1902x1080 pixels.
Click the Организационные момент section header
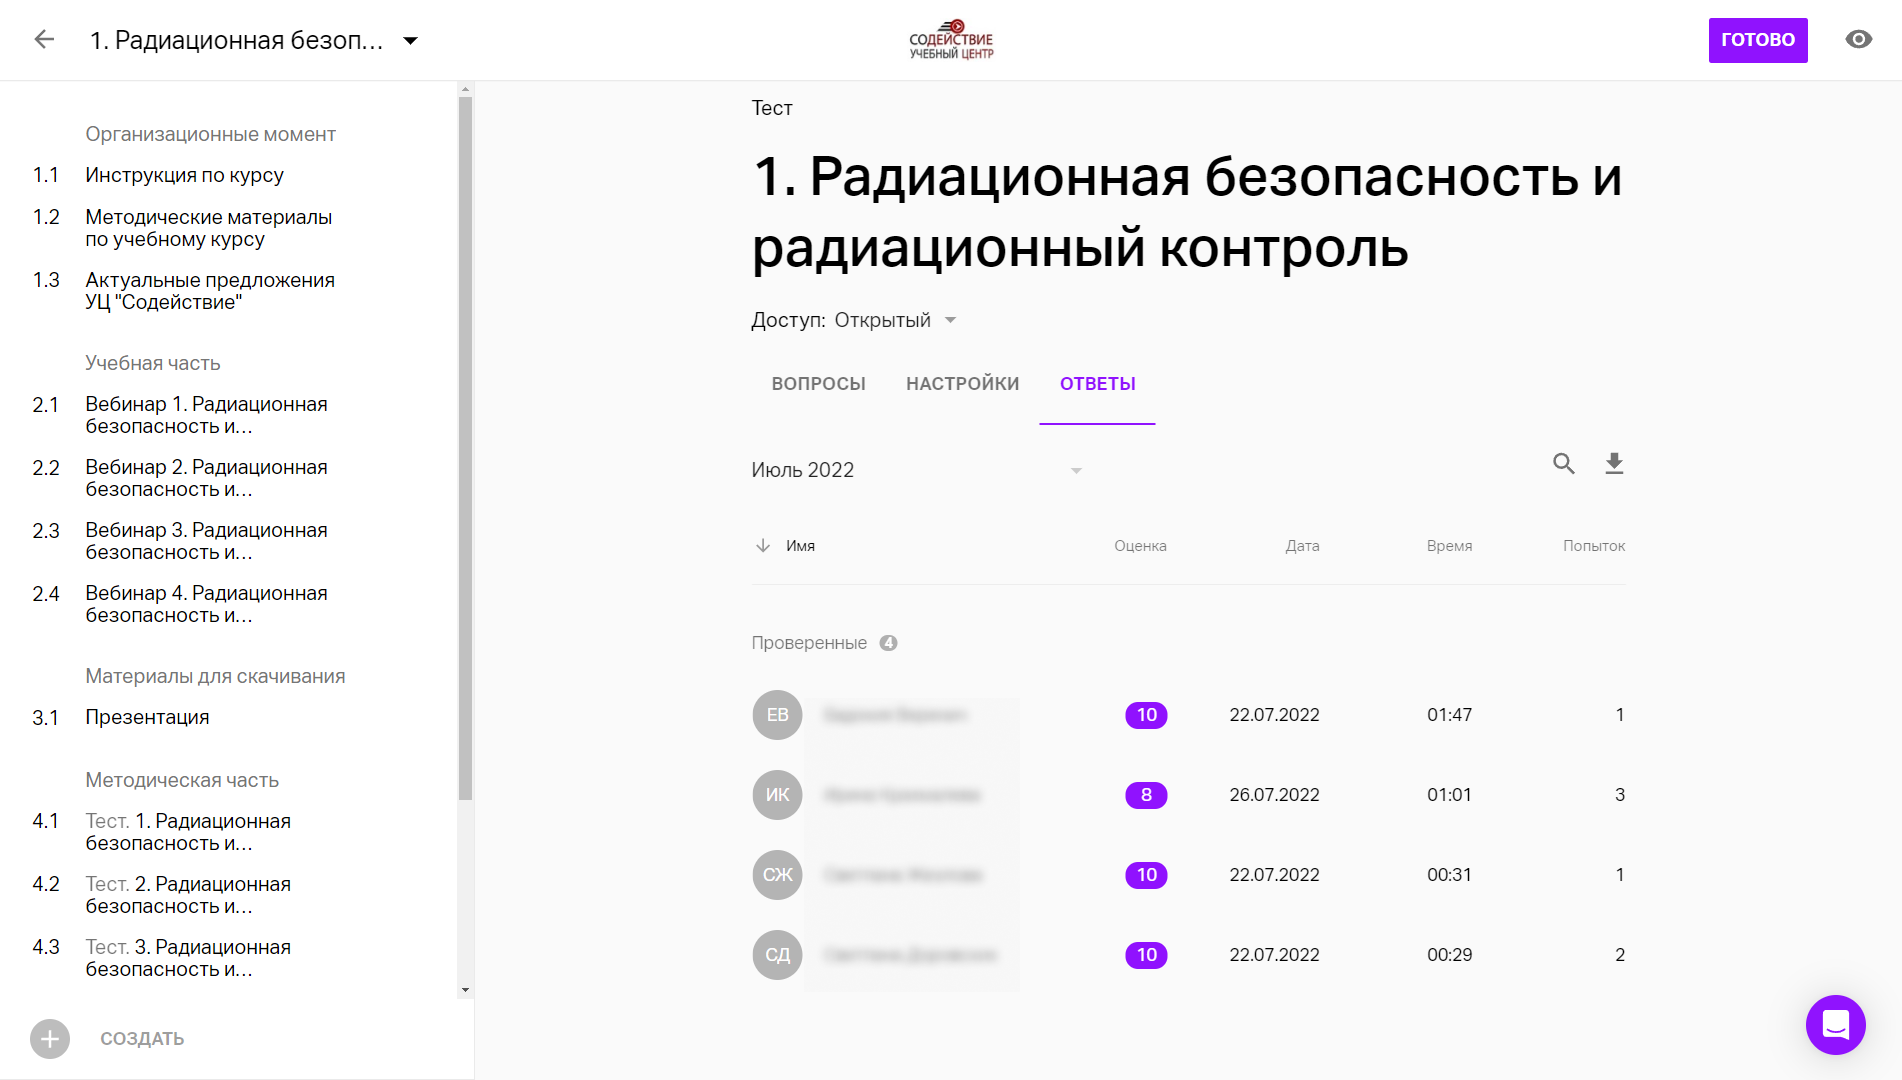click(210, 134)
